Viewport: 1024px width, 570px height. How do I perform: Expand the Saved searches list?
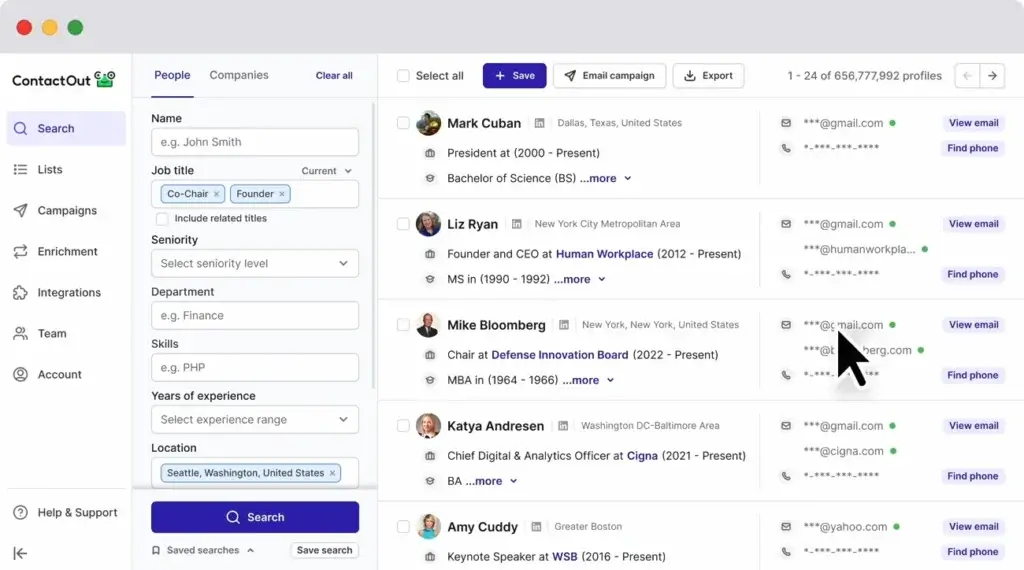tap(203, 550)
